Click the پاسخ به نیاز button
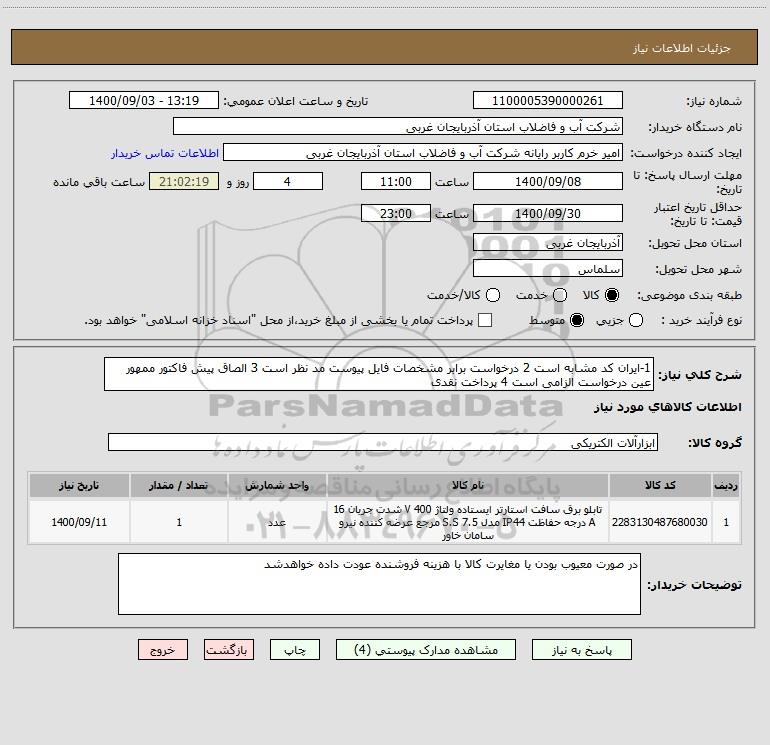The width and height of the screenshot is (770, 745). [581, 650]
